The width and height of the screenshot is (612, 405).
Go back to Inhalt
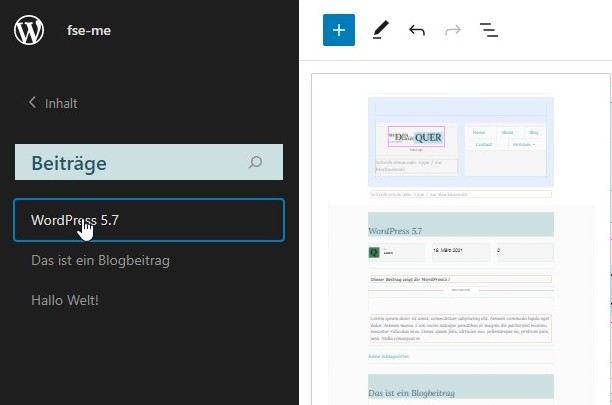[x=53, y=103]
